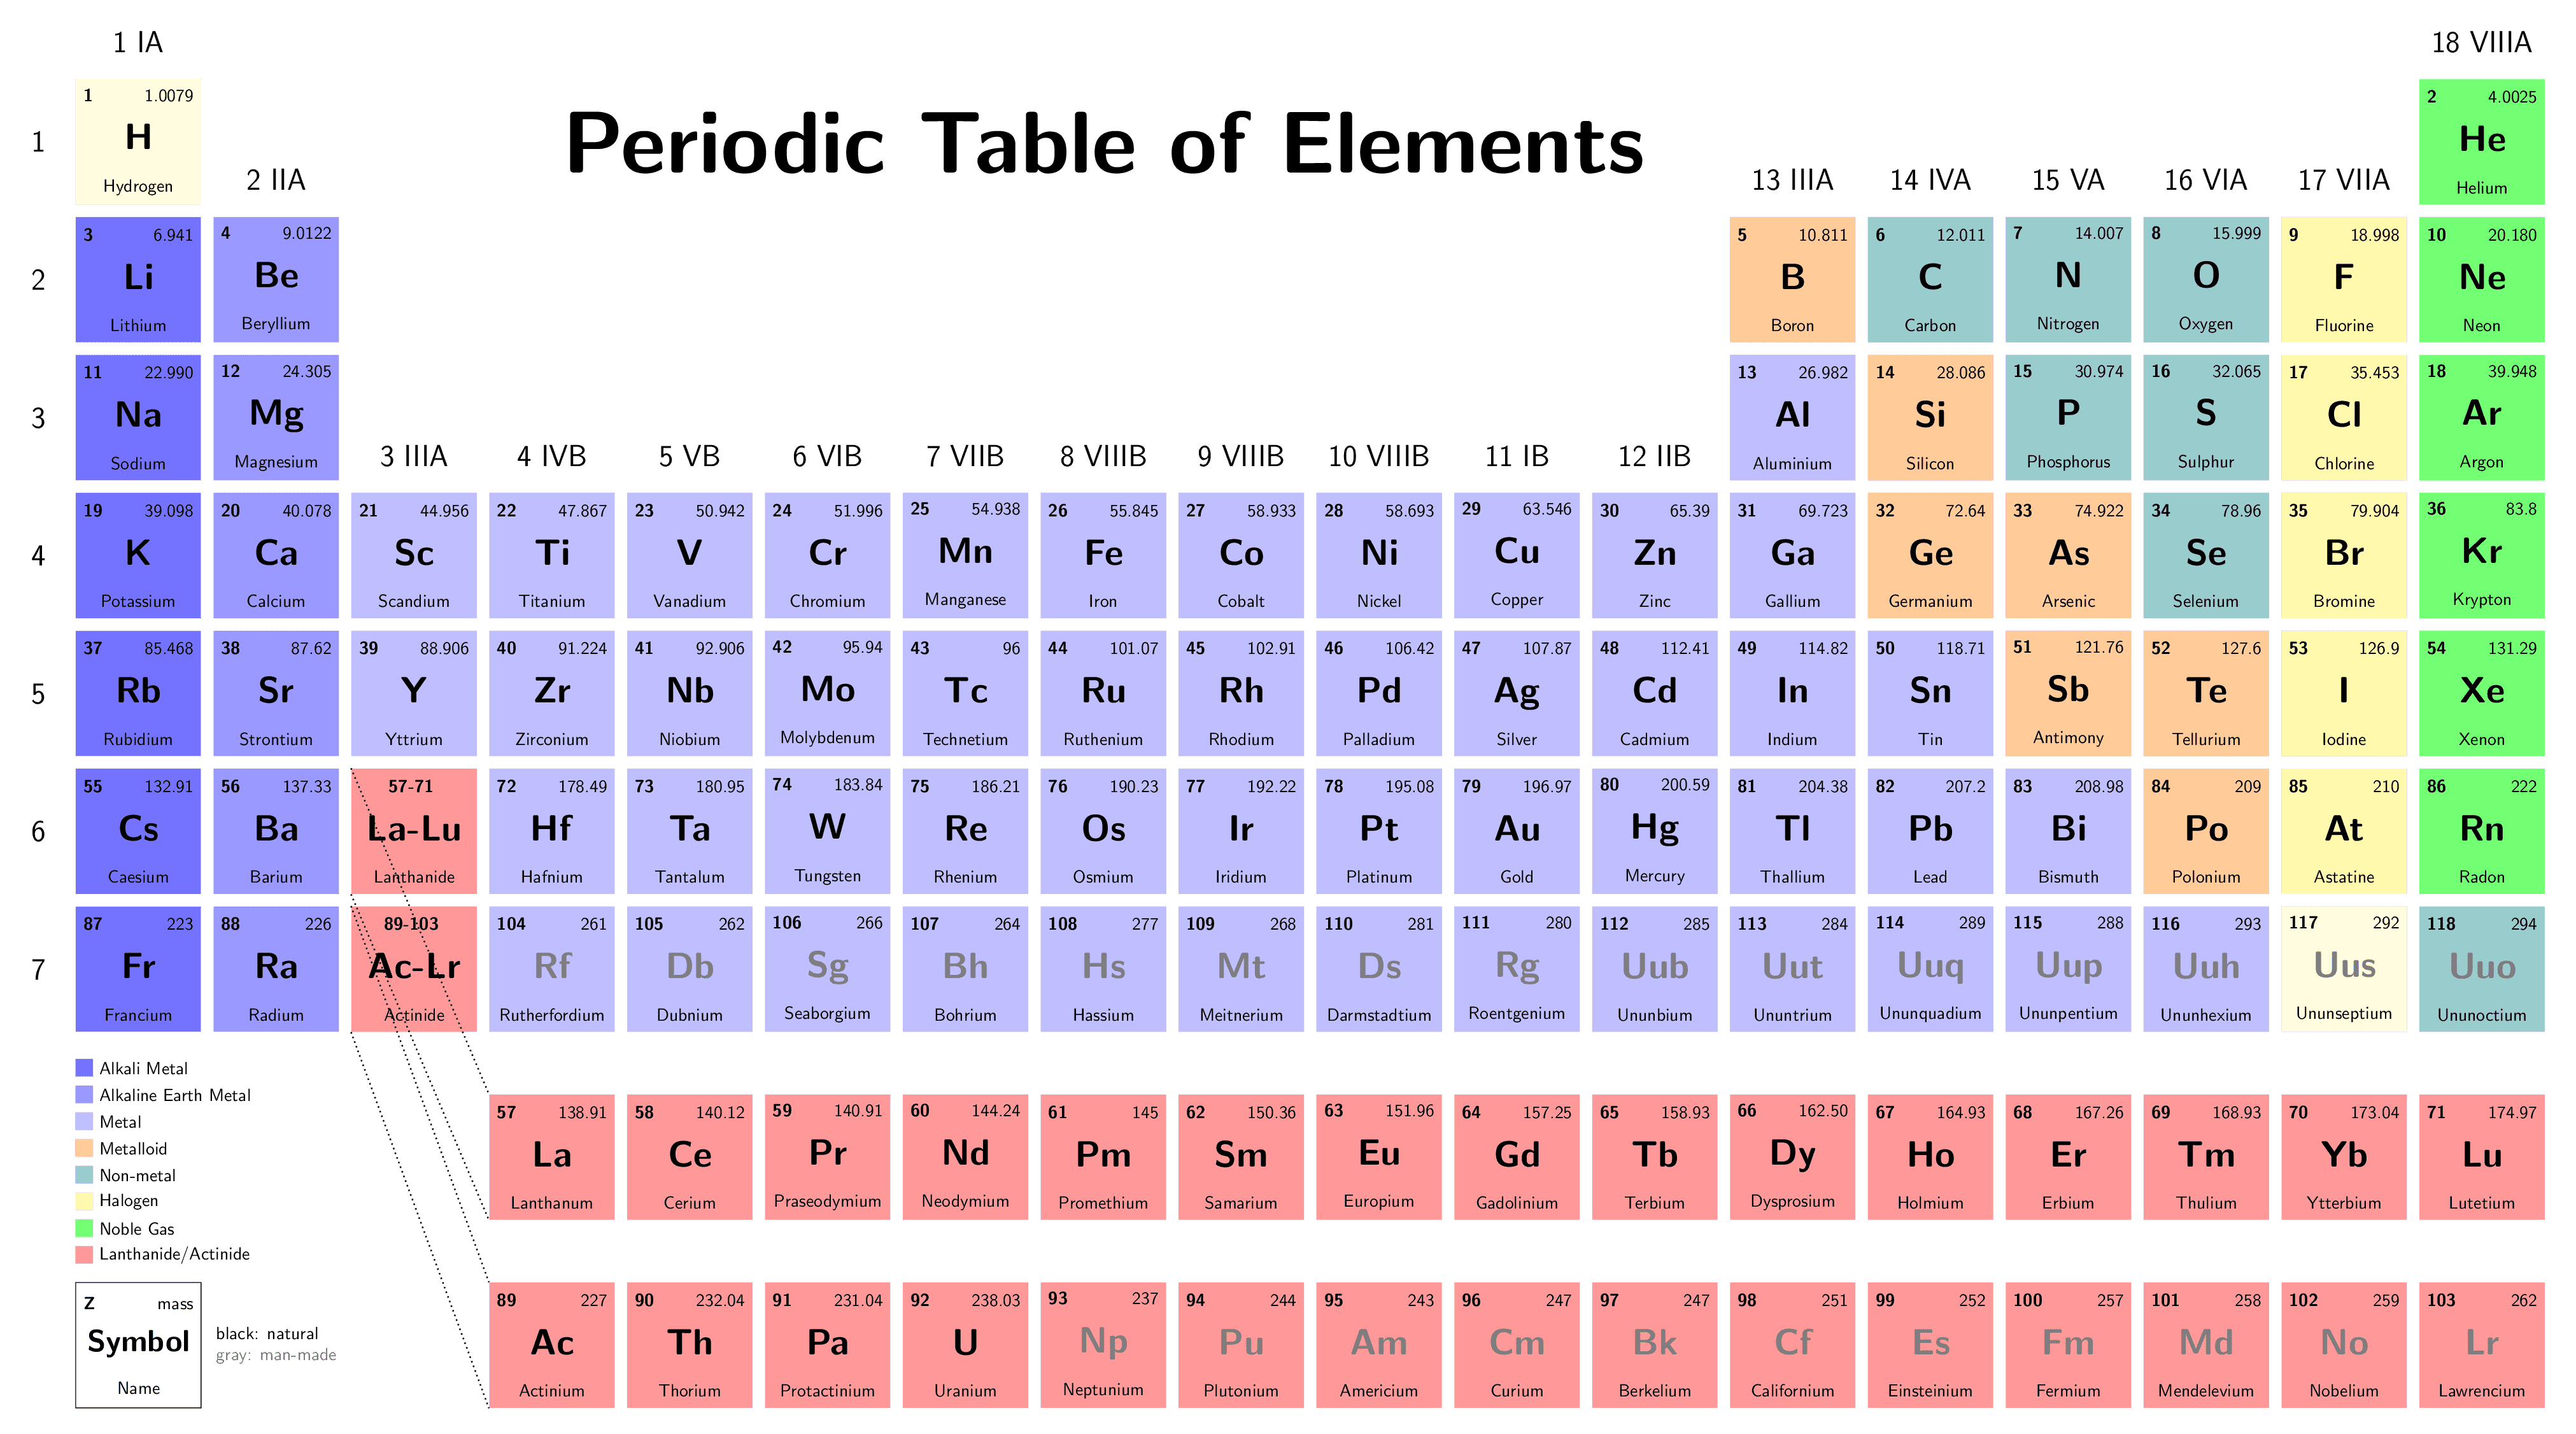2576x1434 pixels.
Task: Select the Iron element tile
Action: point(1103,555)
